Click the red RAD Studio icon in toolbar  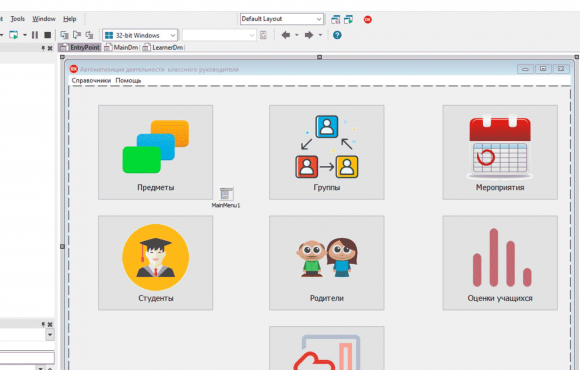click(368, 19)
